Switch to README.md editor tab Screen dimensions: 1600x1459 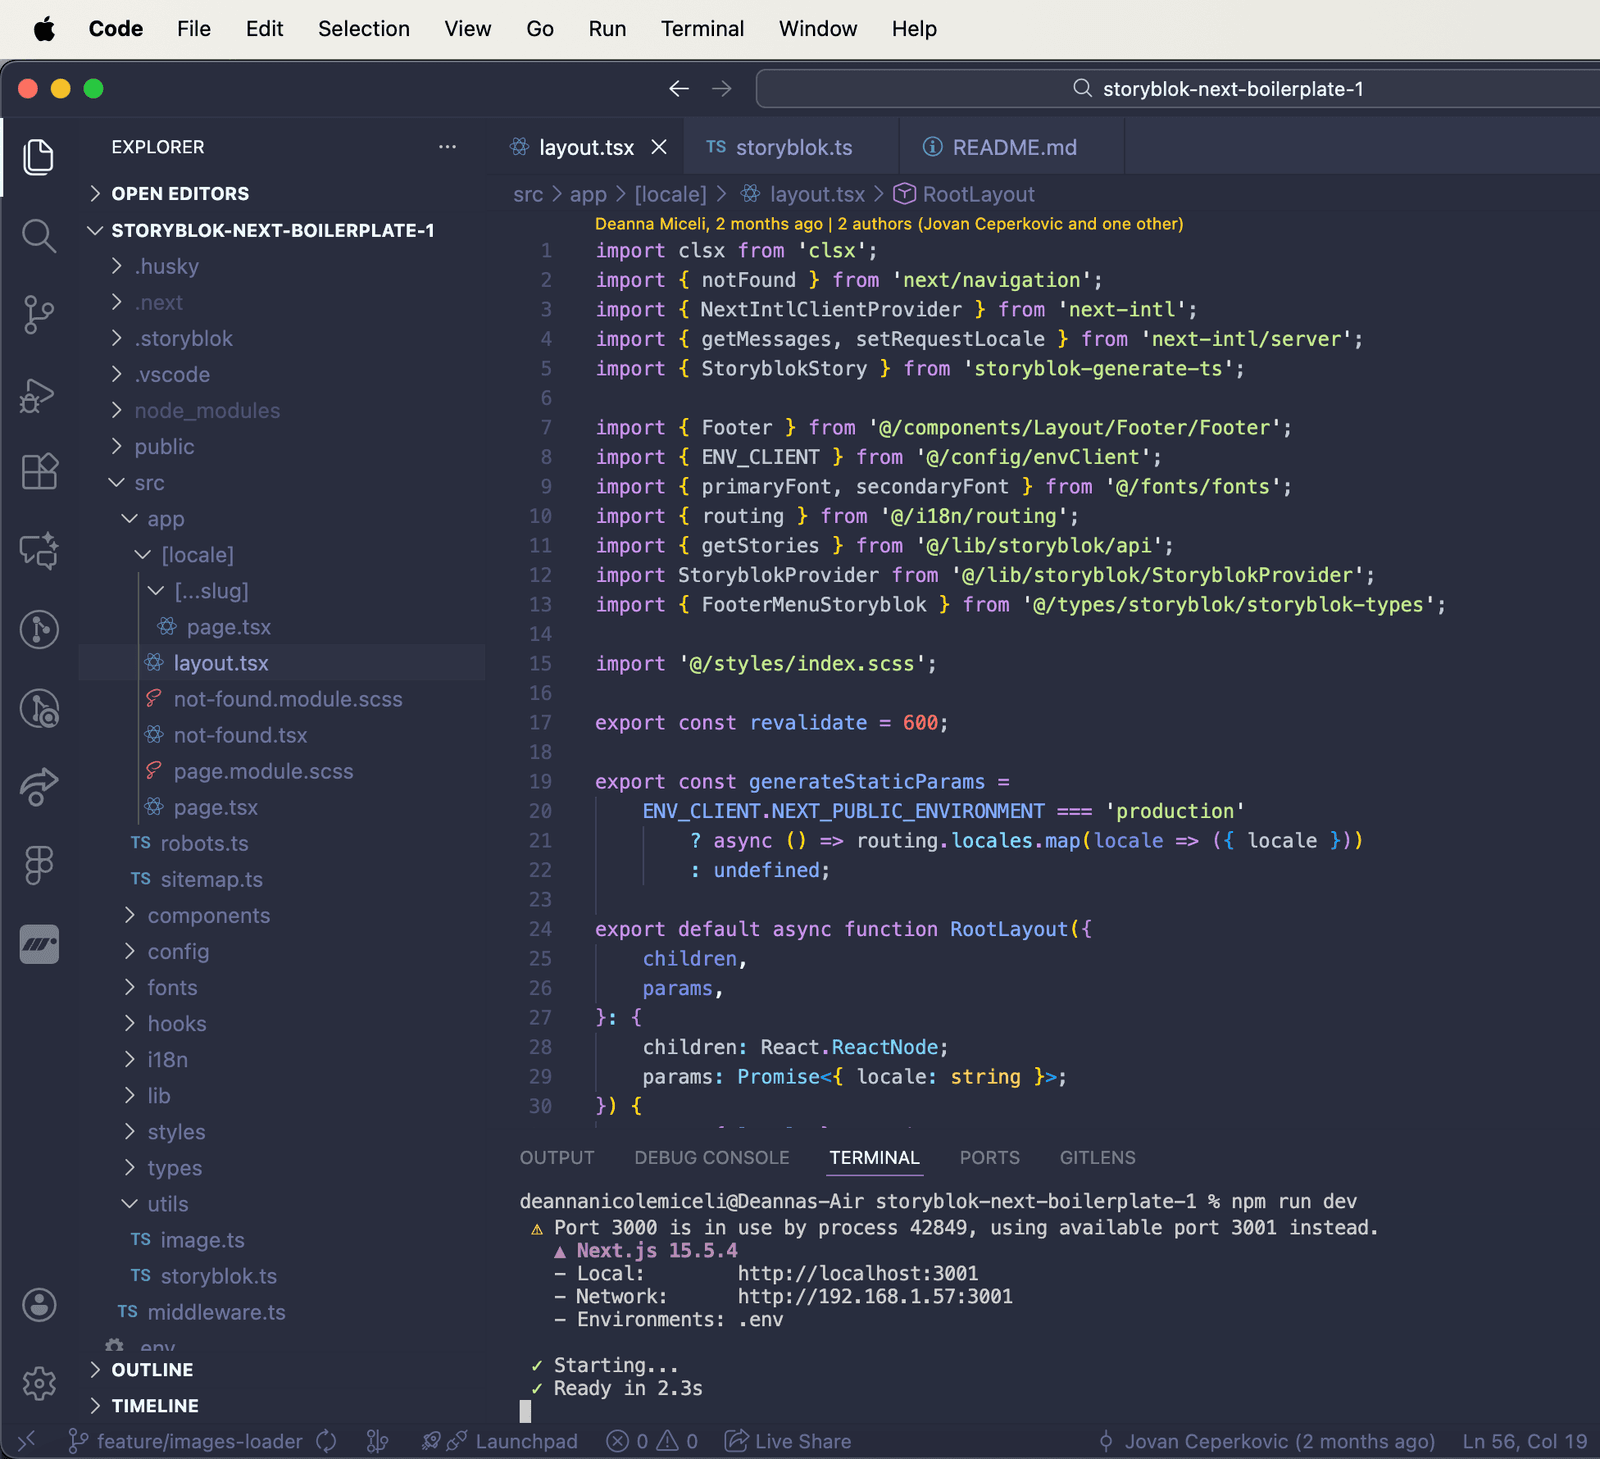pos(1010,147)
